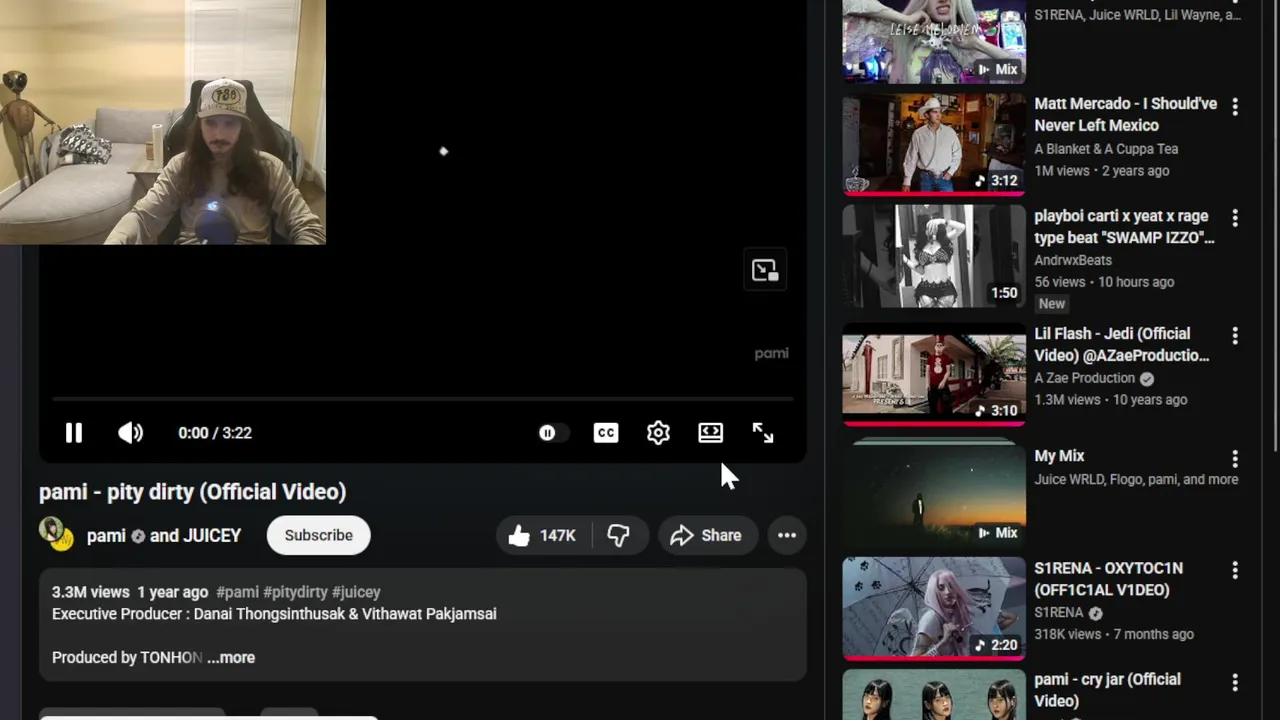The width and height of the screenshot is (1280, 720).
Task: Enter full screen mode
Action: [x=763, y=433]
